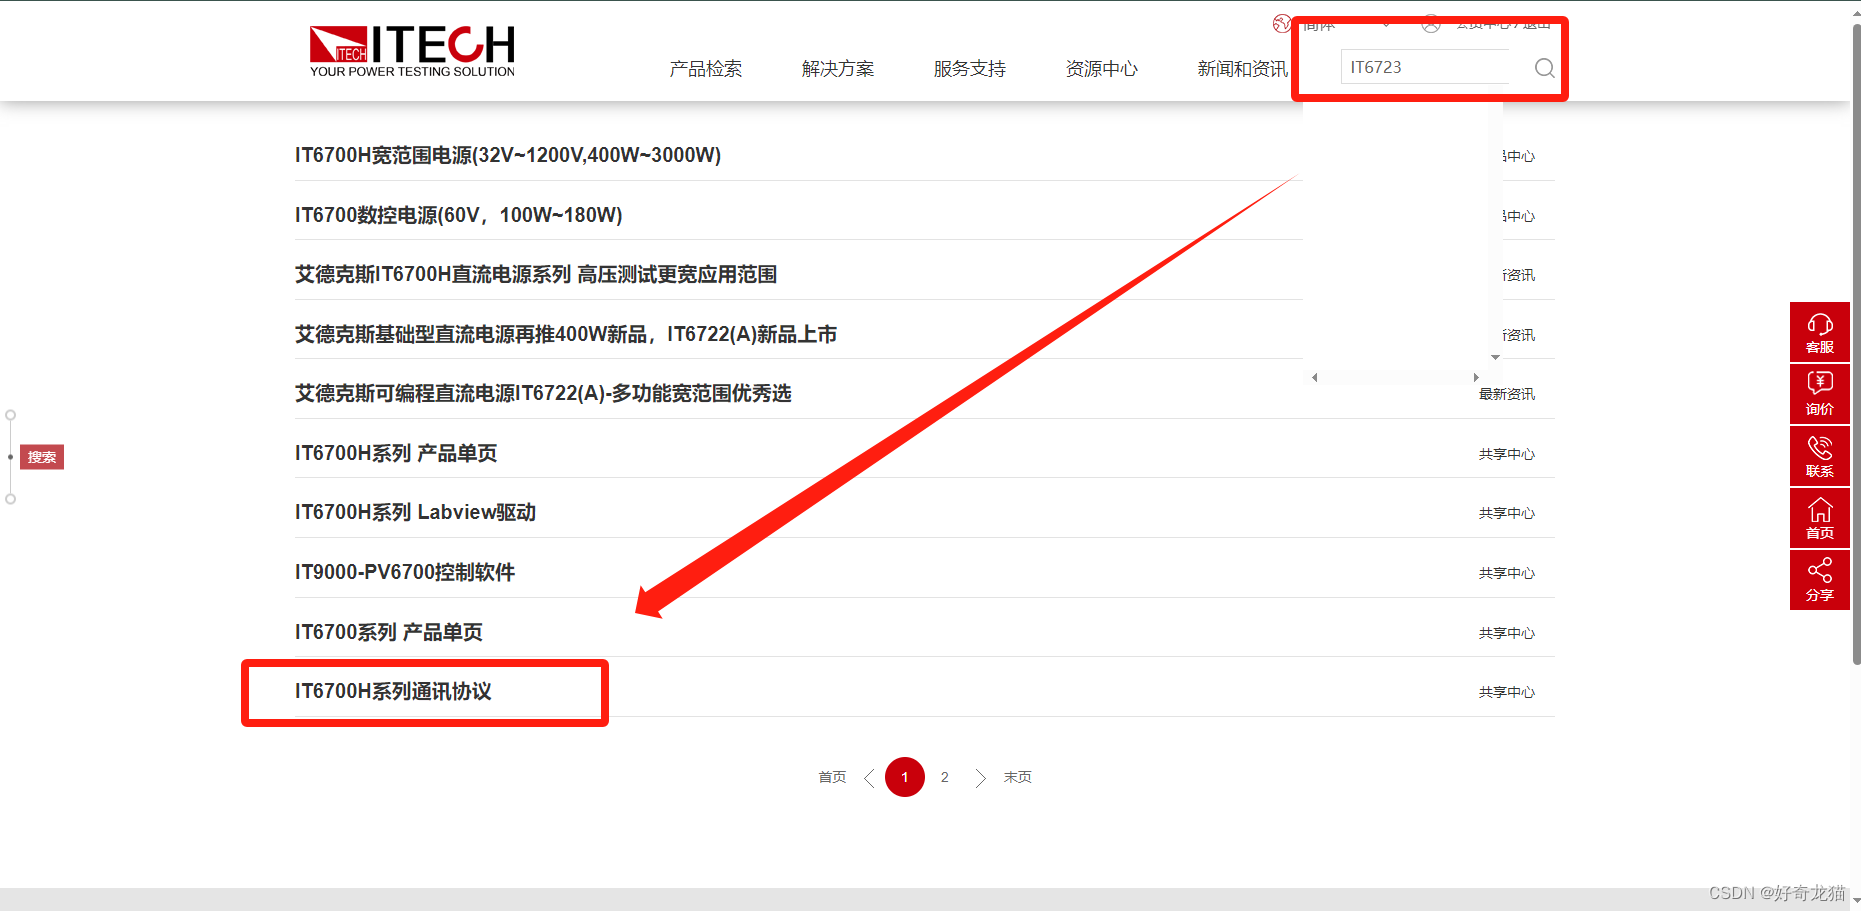The height and width of the screenshot is (911, 1861).
Task: Open the 新闻和资讯 menu
Action: (1243, 69)
